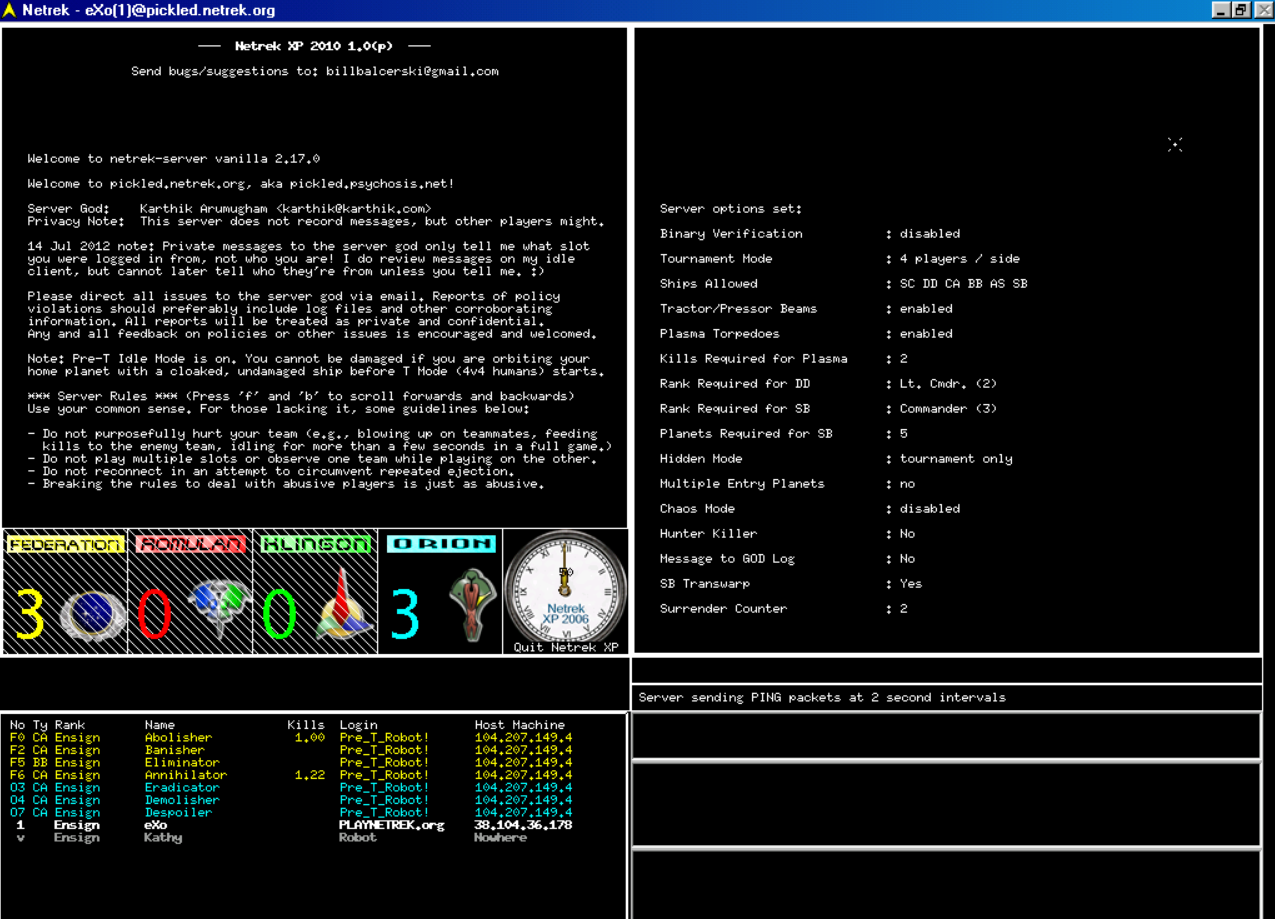The width and height of the screenshot is (1275, 919).
Task: Click the Login column header
Action: (x=358, y=725)
